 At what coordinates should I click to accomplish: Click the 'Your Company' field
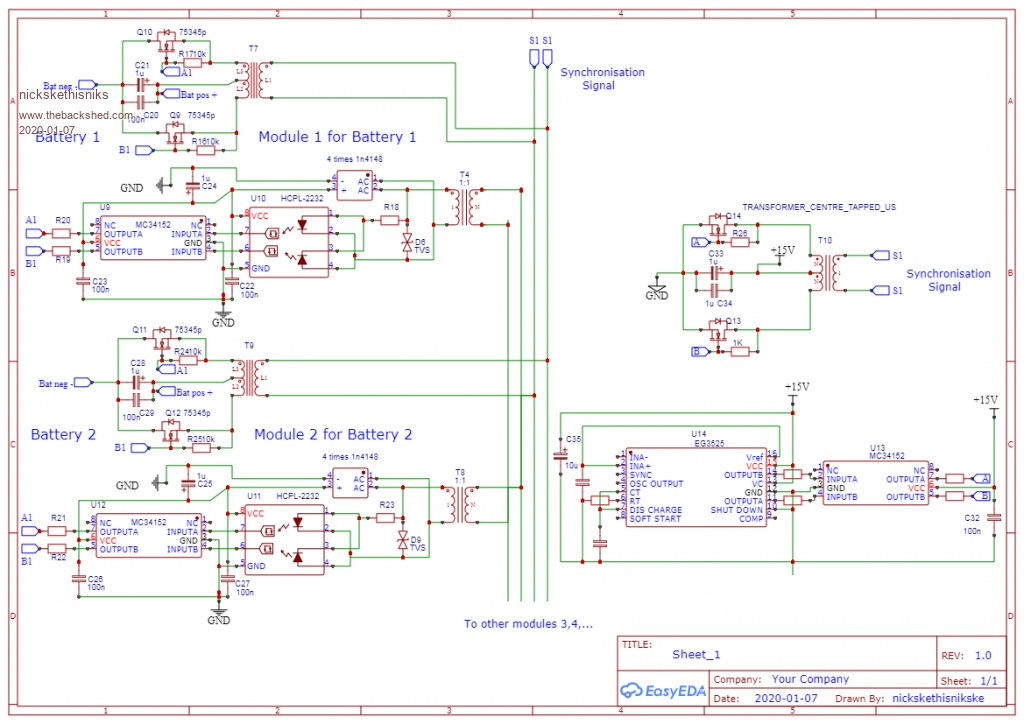click(x=810, y=679)
